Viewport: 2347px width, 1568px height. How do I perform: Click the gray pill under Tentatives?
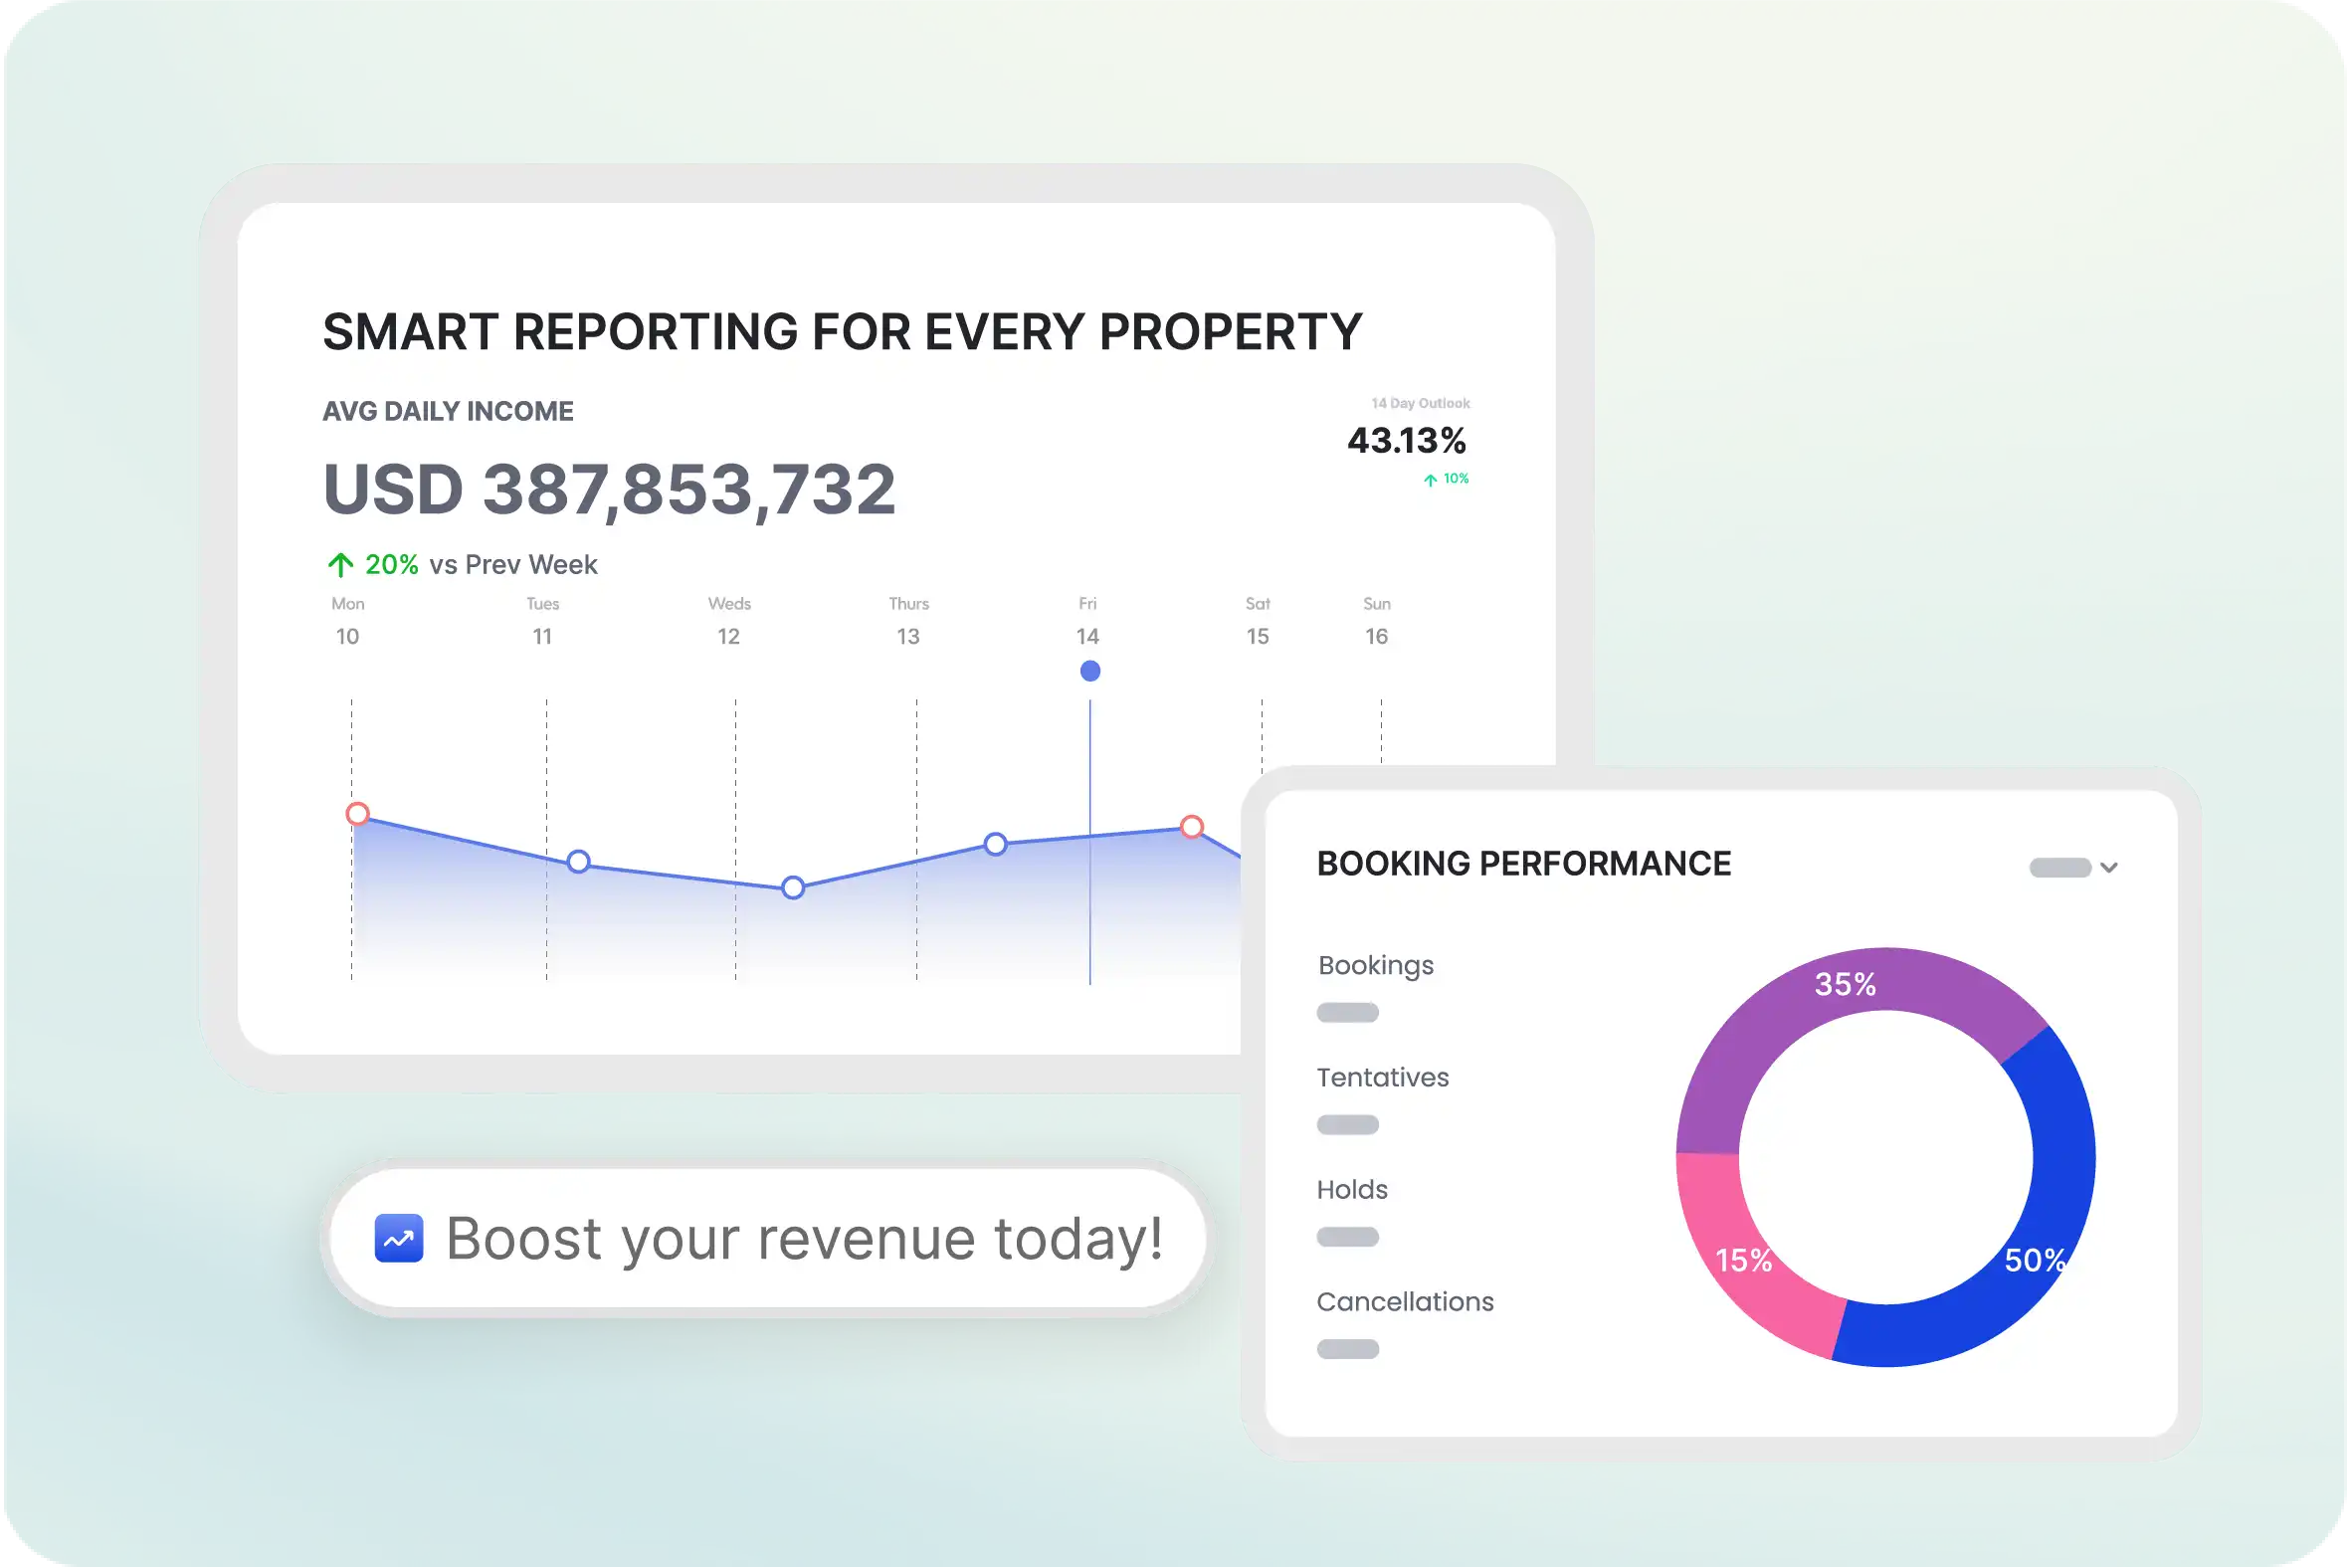(x=1347, y=1125)
